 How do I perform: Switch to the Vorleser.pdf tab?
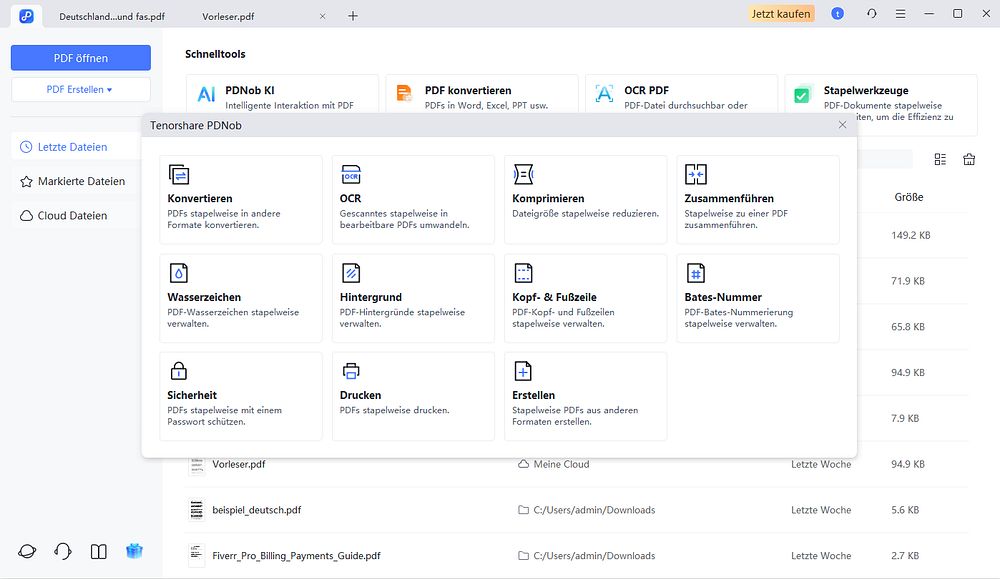coord(228,17)
